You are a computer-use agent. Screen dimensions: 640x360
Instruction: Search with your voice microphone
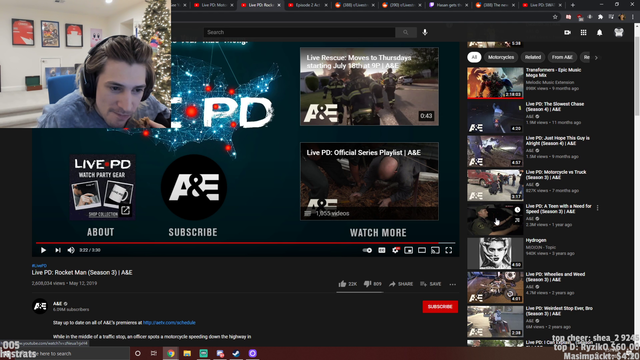[425, 32]
